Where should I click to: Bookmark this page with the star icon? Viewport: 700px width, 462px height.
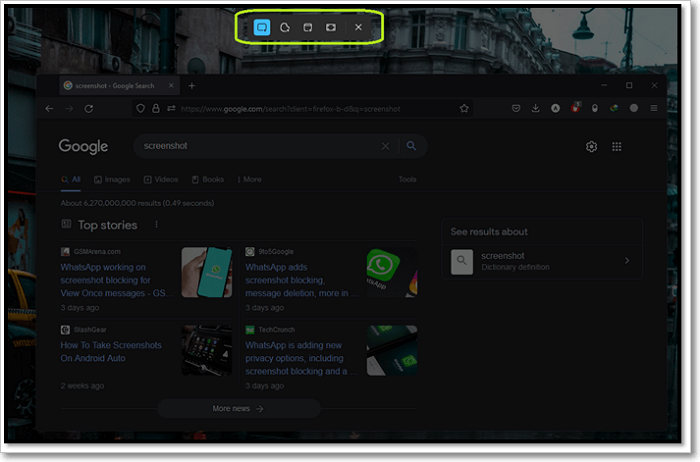pos(464,108)
